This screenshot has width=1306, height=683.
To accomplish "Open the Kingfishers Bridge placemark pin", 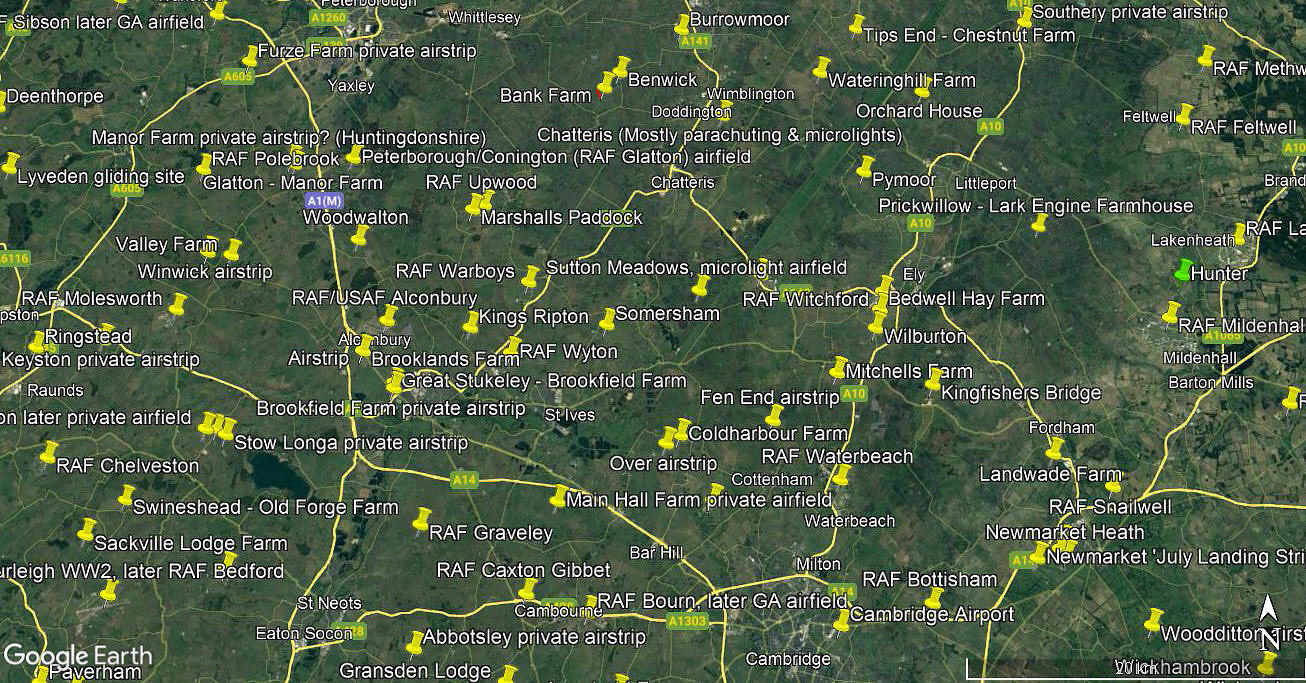I will tap(933, 379).
